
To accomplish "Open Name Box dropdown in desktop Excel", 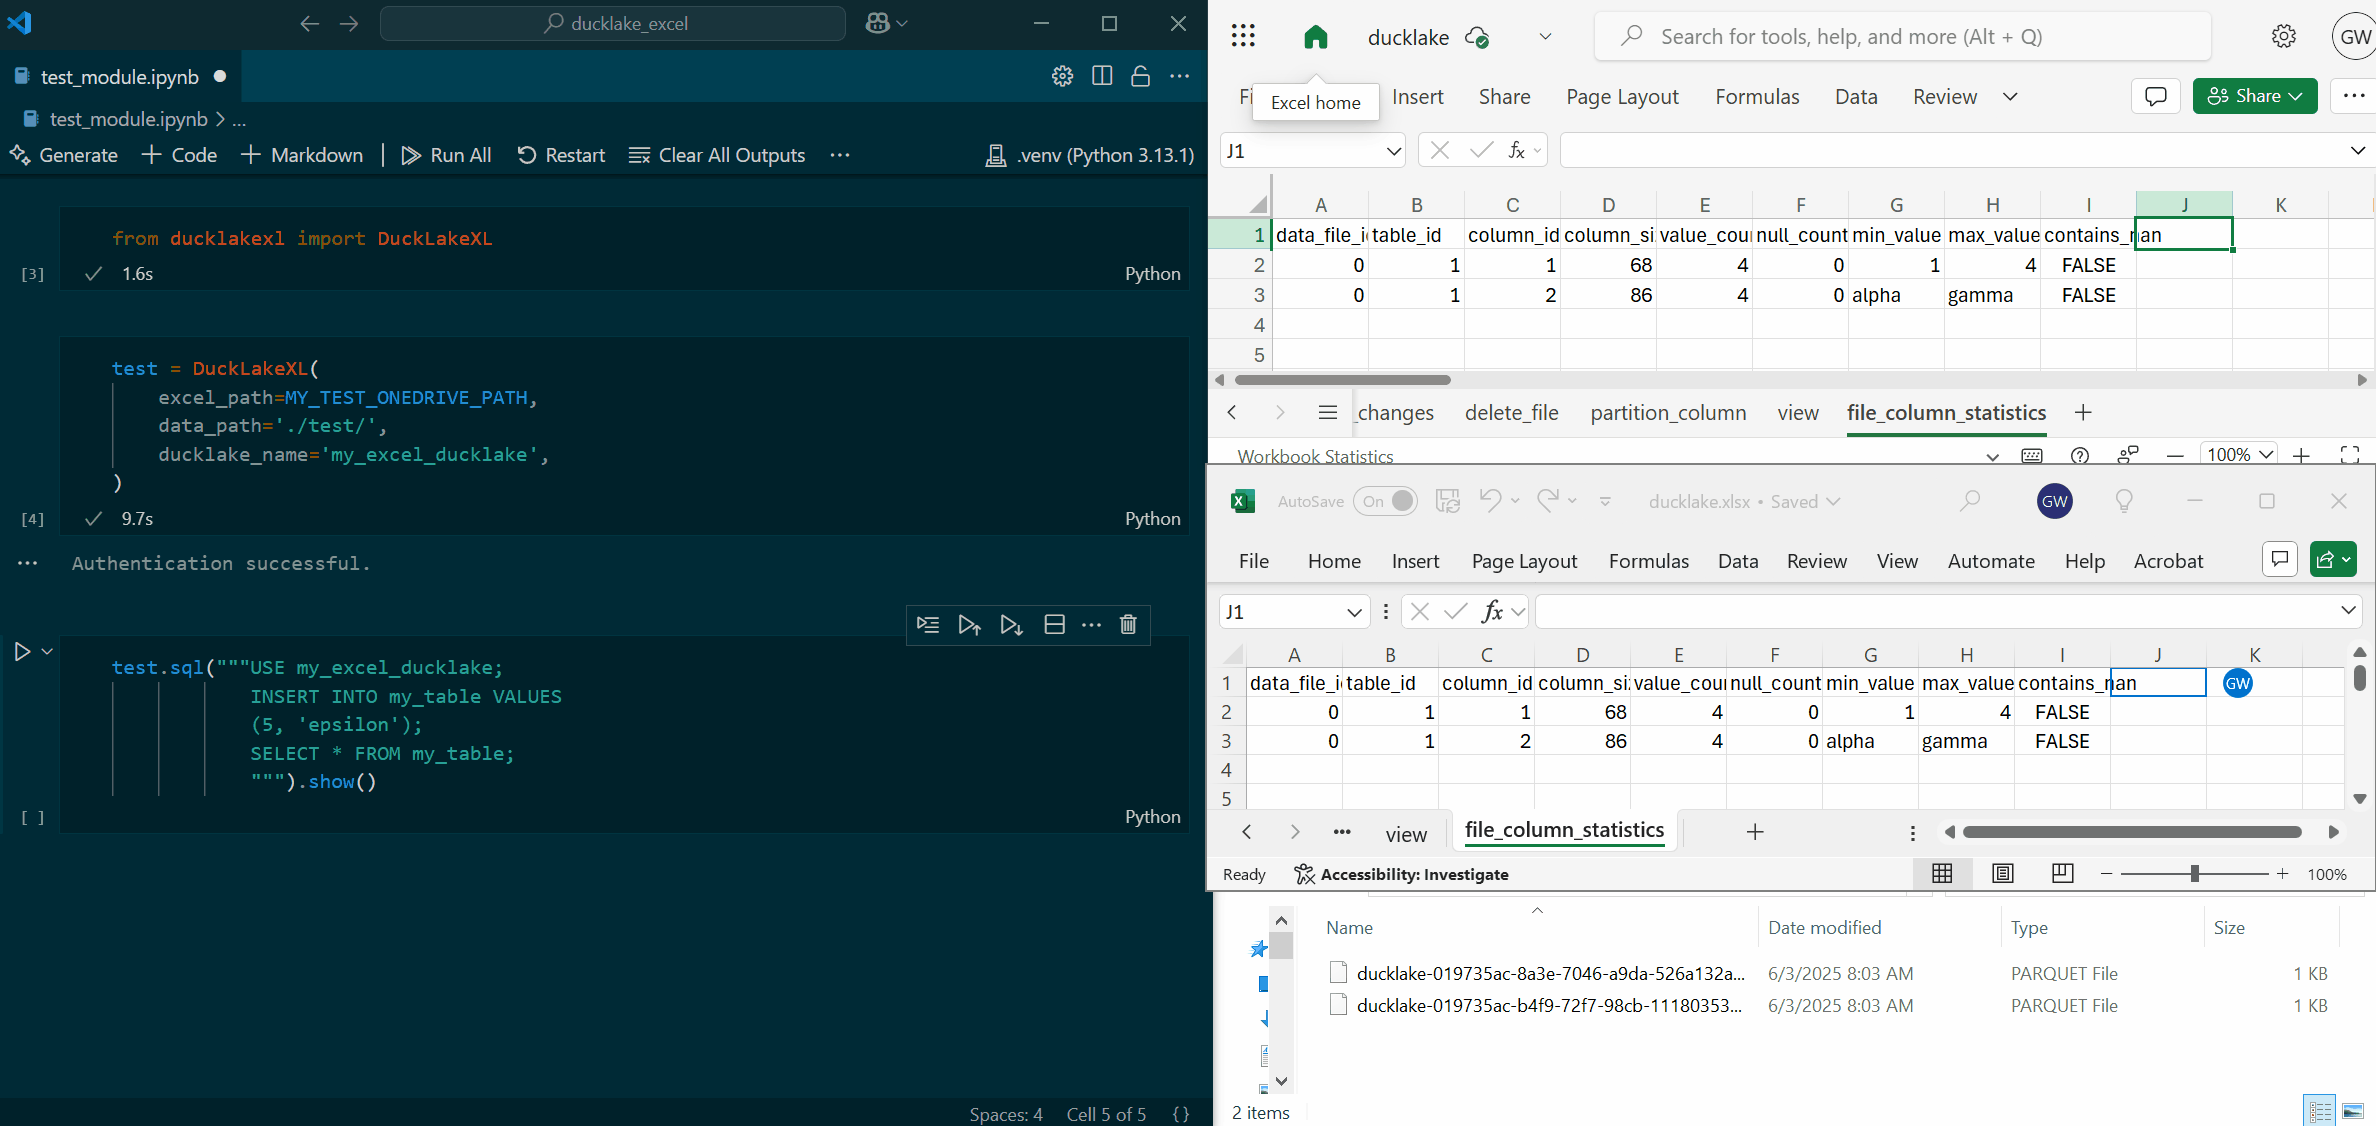I will pyautogui.click(x=1354, y=612).
